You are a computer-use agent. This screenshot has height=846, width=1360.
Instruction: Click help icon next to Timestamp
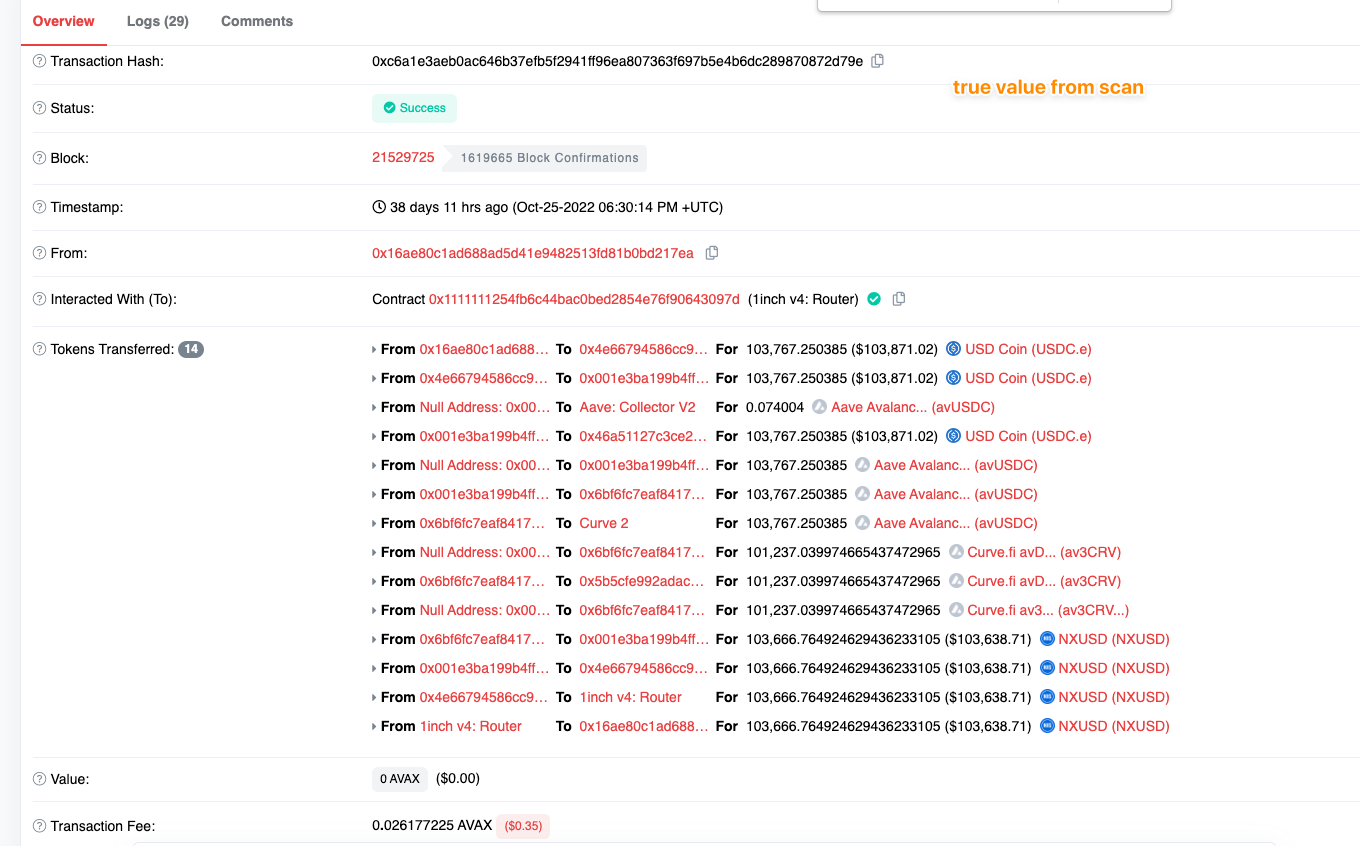pos(39,207)
